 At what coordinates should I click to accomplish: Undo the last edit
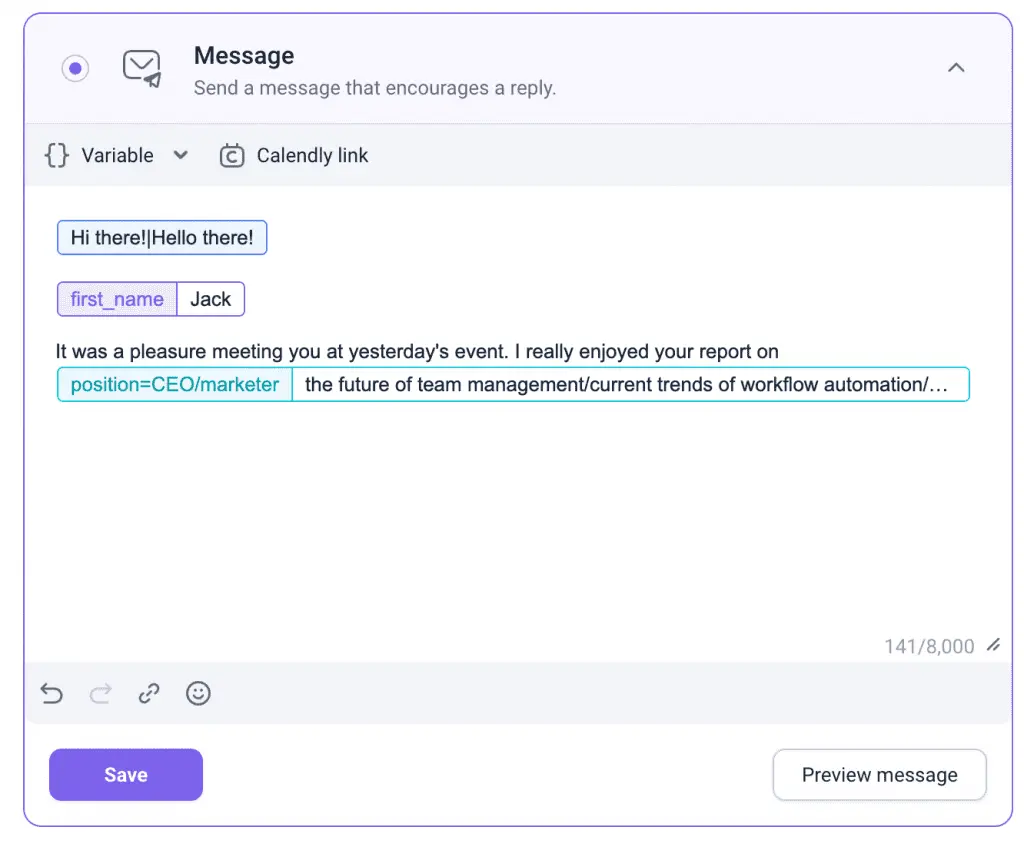(x=52, y=693)
